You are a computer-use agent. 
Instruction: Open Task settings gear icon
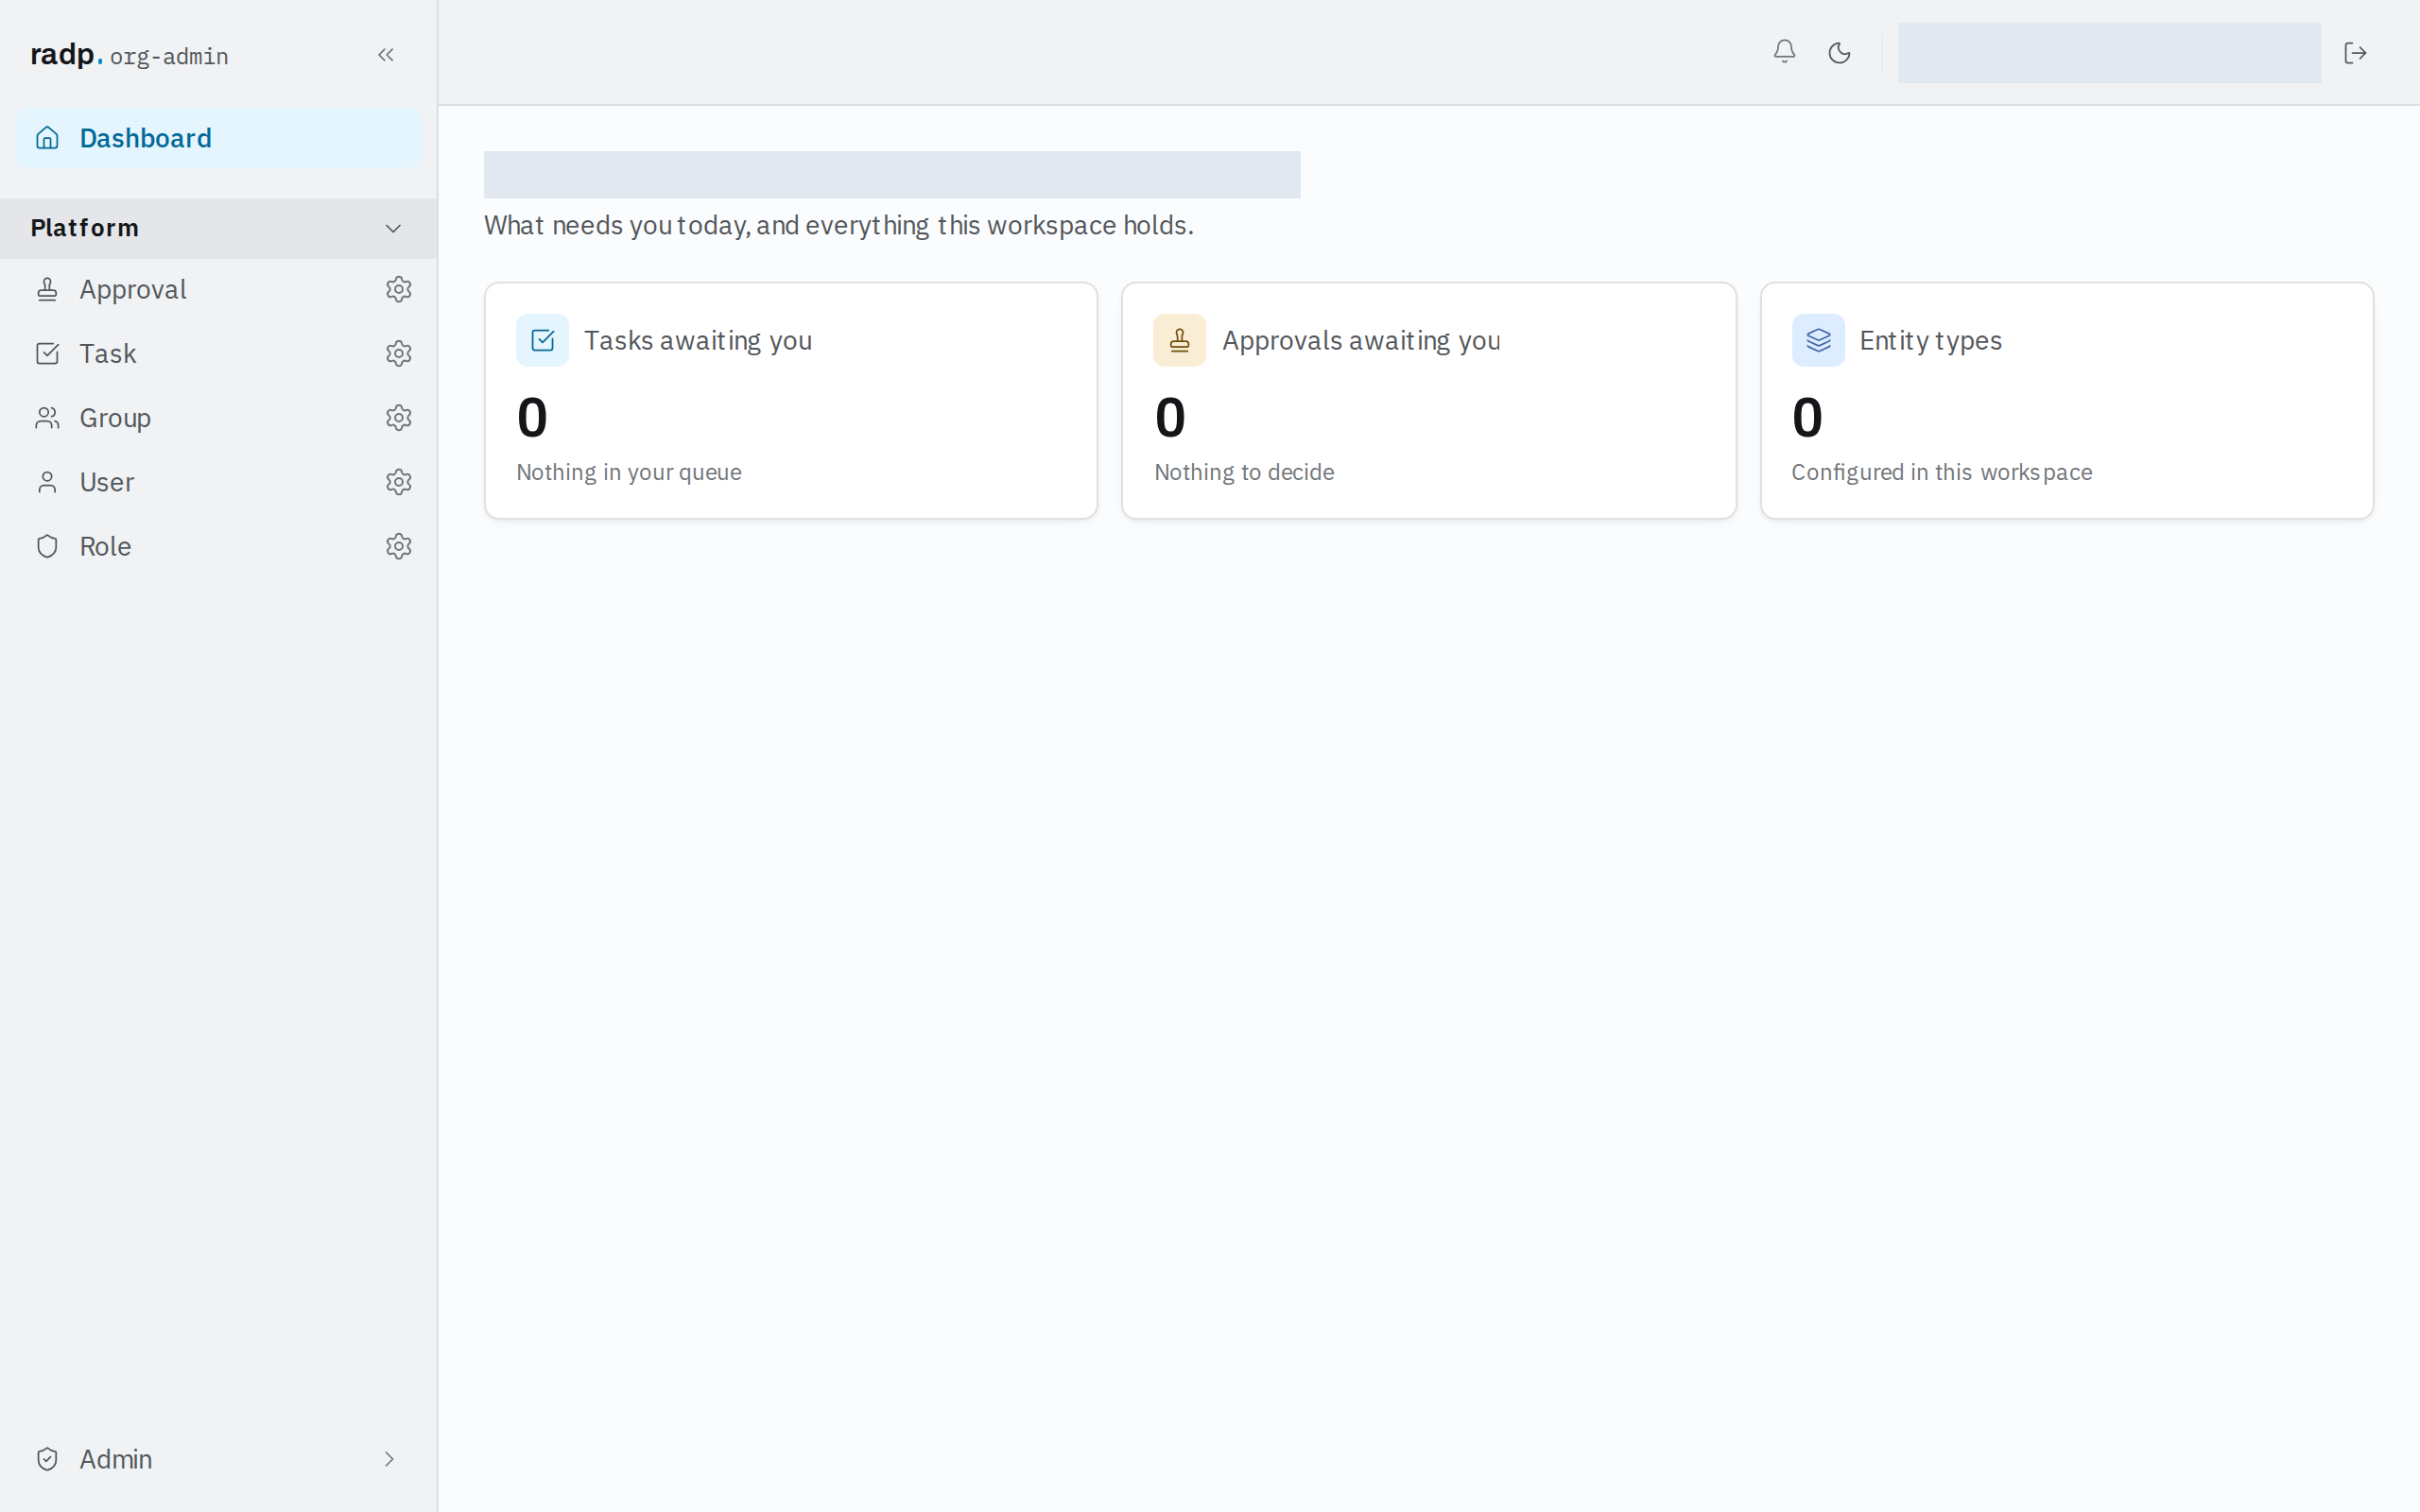click(x=399, y=353)
